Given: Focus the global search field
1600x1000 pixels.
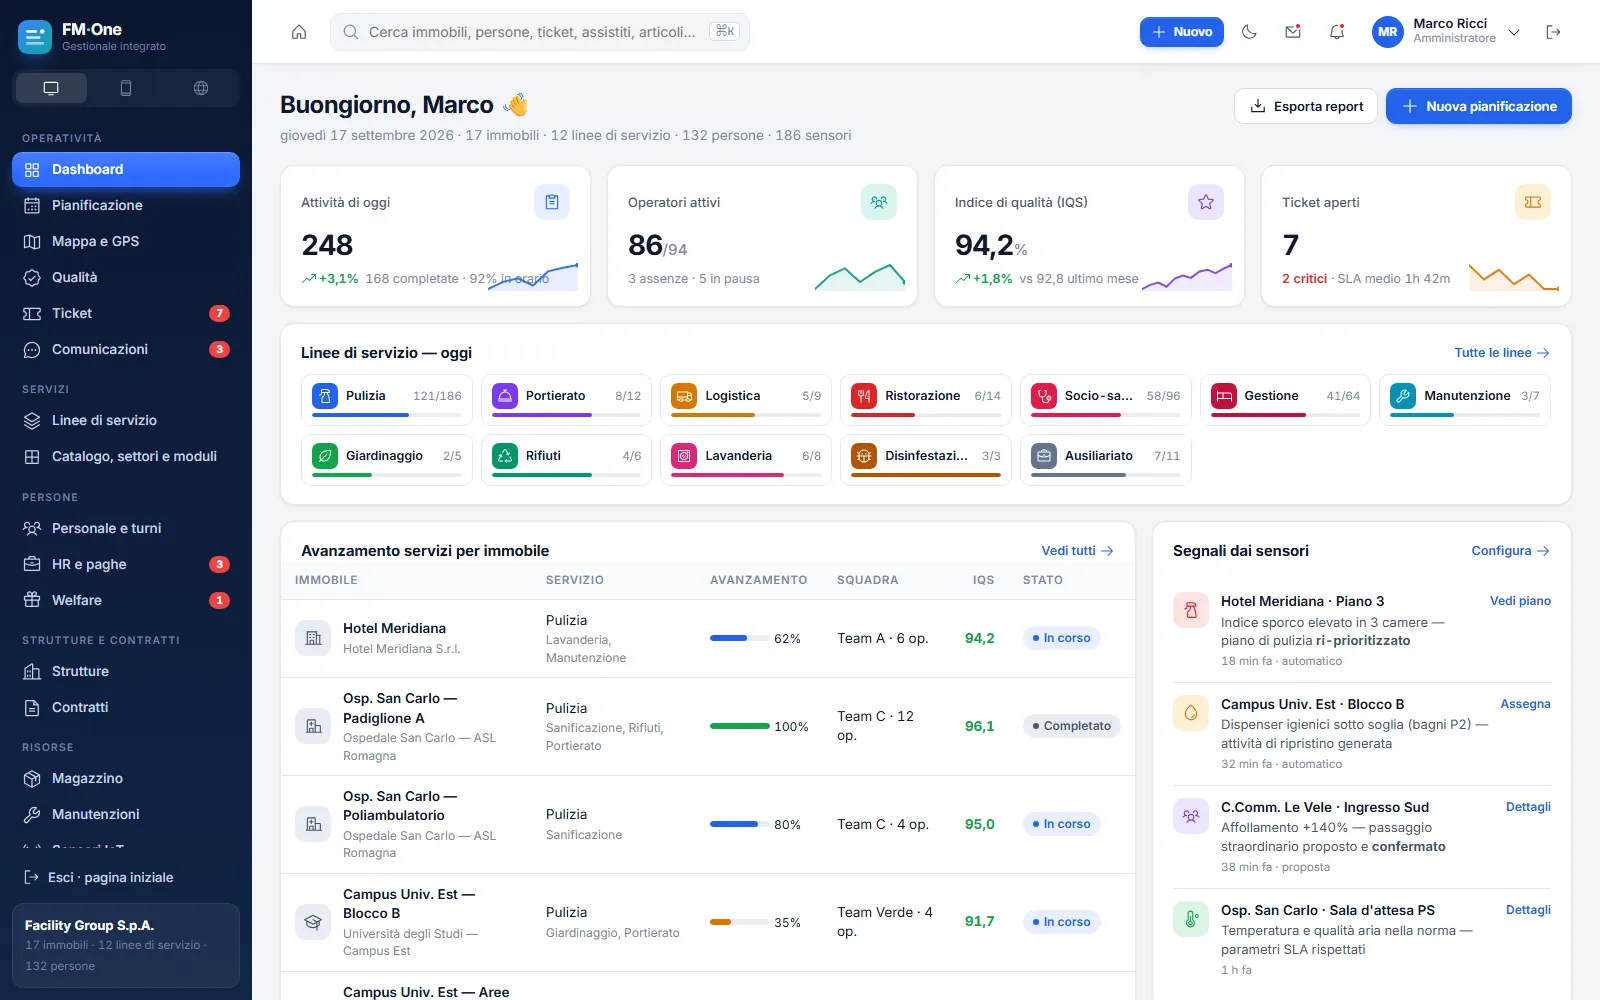Looking at the screenshot, I should pyautogui.click(x=540, y=32).
